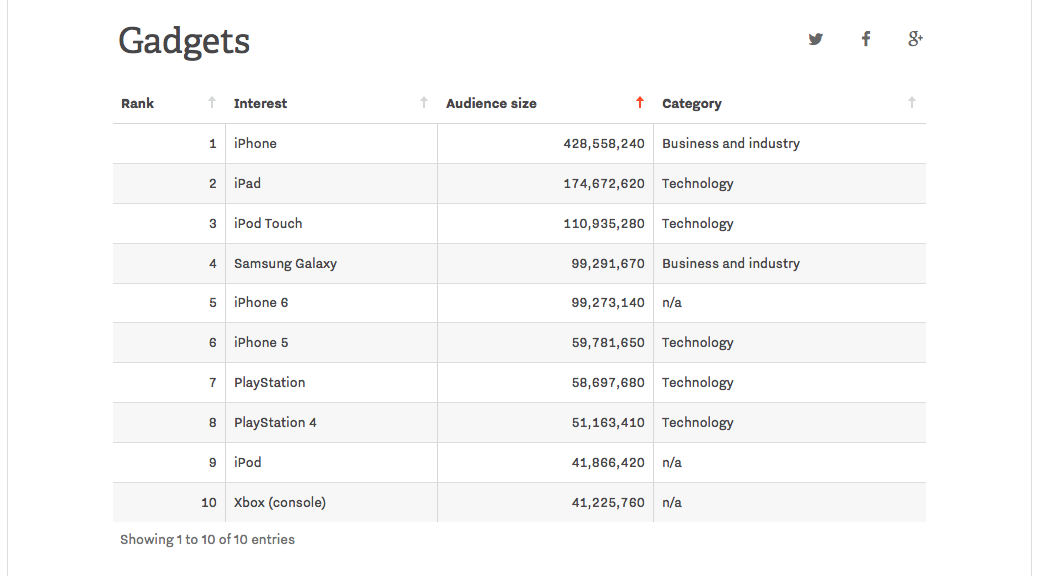Click the Category column sort arrow

point(911,103)
